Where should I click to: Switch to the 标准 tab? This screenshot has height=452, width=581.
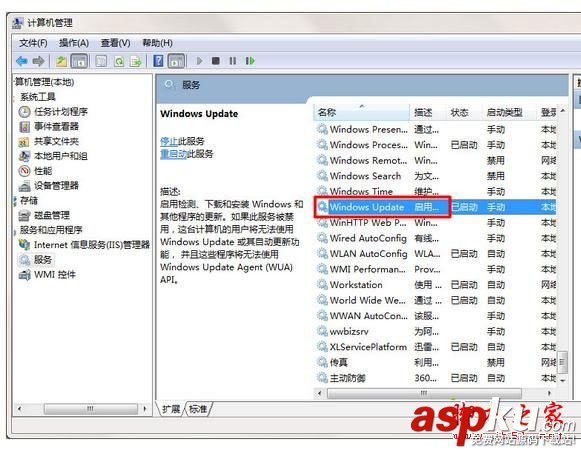198,409
